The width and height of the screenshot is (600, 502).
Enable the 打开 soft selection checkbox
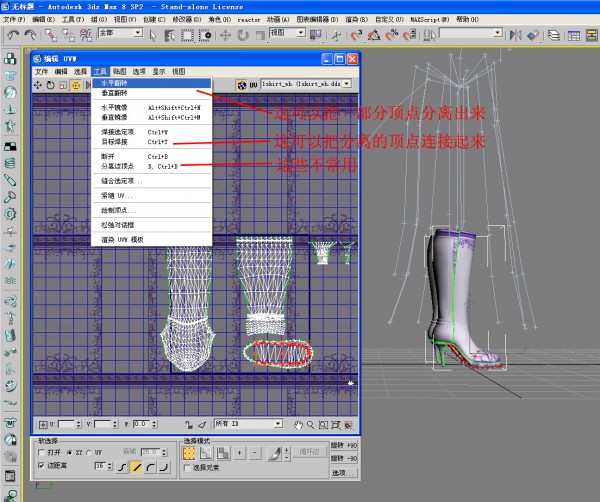pyautogui.click(x=42, y=453)
